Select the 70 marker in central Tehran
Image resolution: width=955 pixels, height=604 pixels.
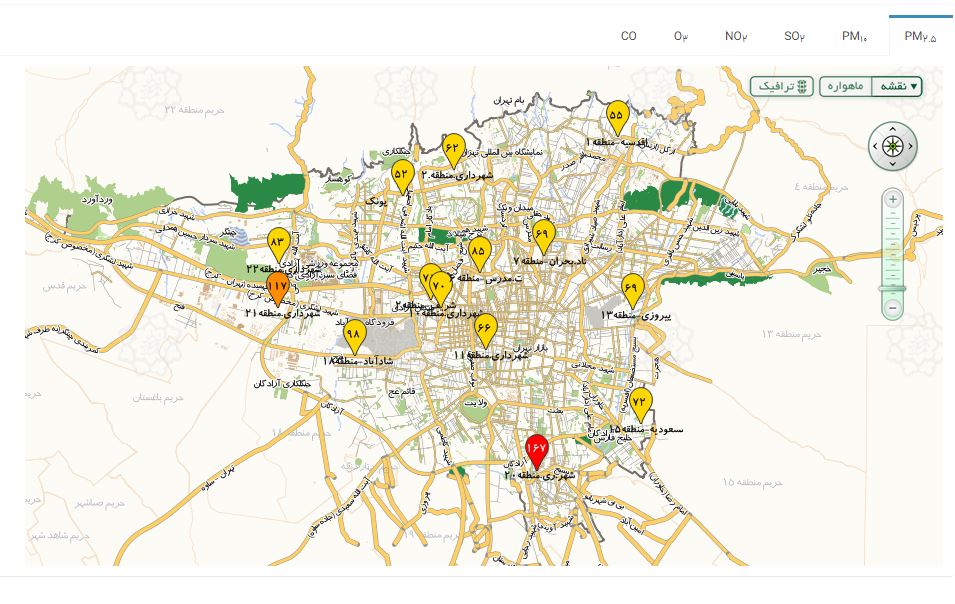tap(441, 287)
